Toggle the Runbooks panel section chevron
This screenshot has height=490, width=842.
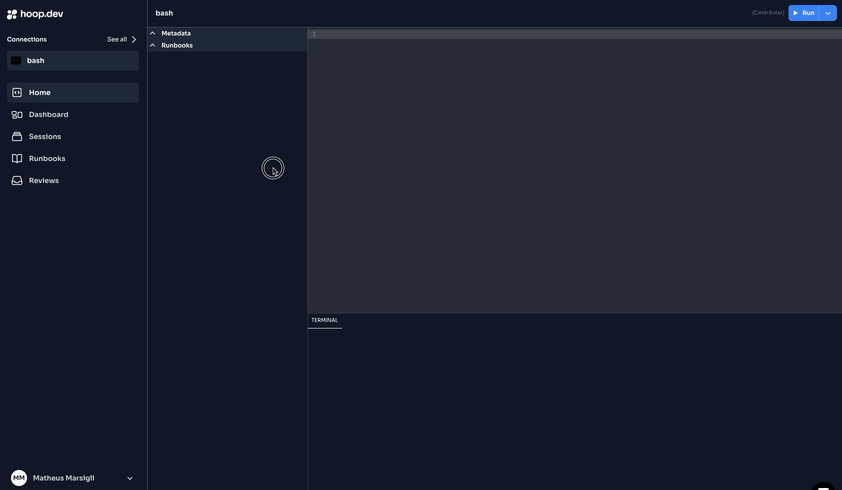(153, 45)
